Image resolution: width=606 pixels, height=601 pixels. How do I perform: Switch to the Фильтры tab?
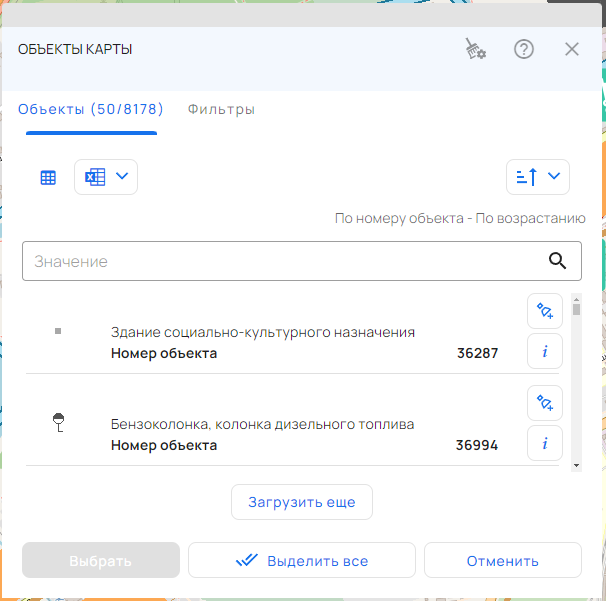pos(221,110)
